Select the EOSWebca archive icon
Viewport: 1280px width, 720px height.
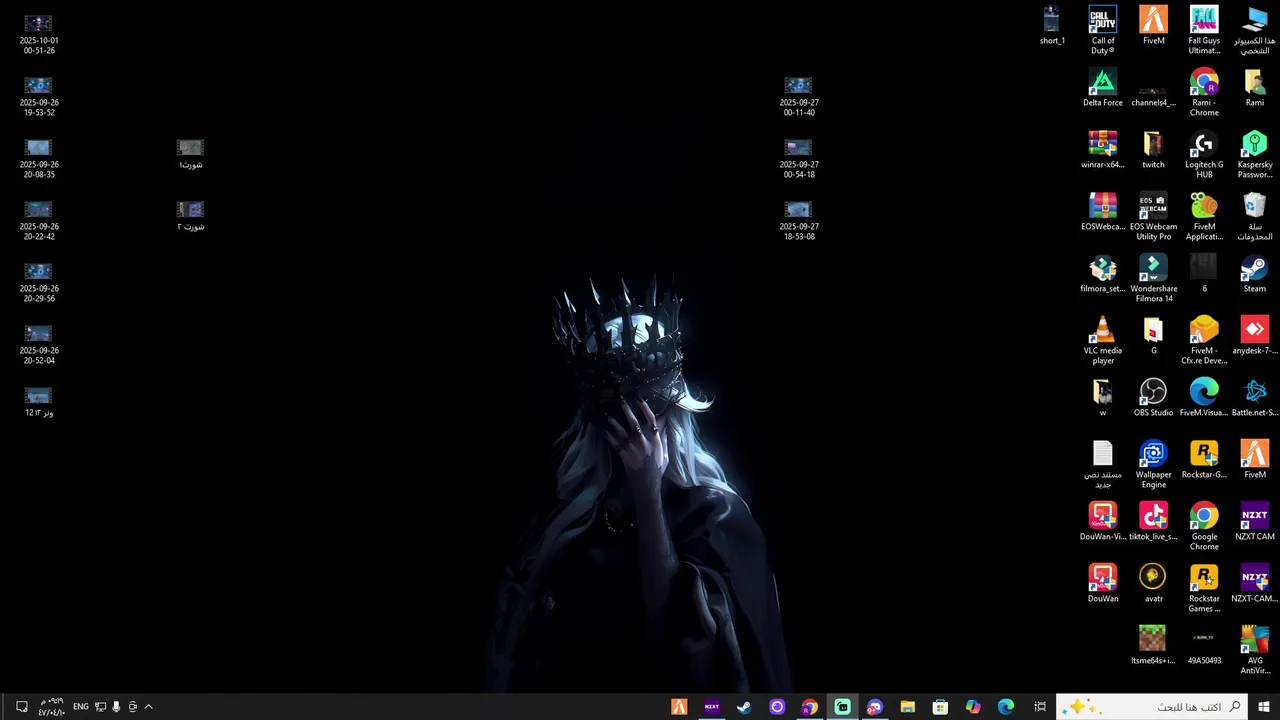click(x=1103, y=212)
